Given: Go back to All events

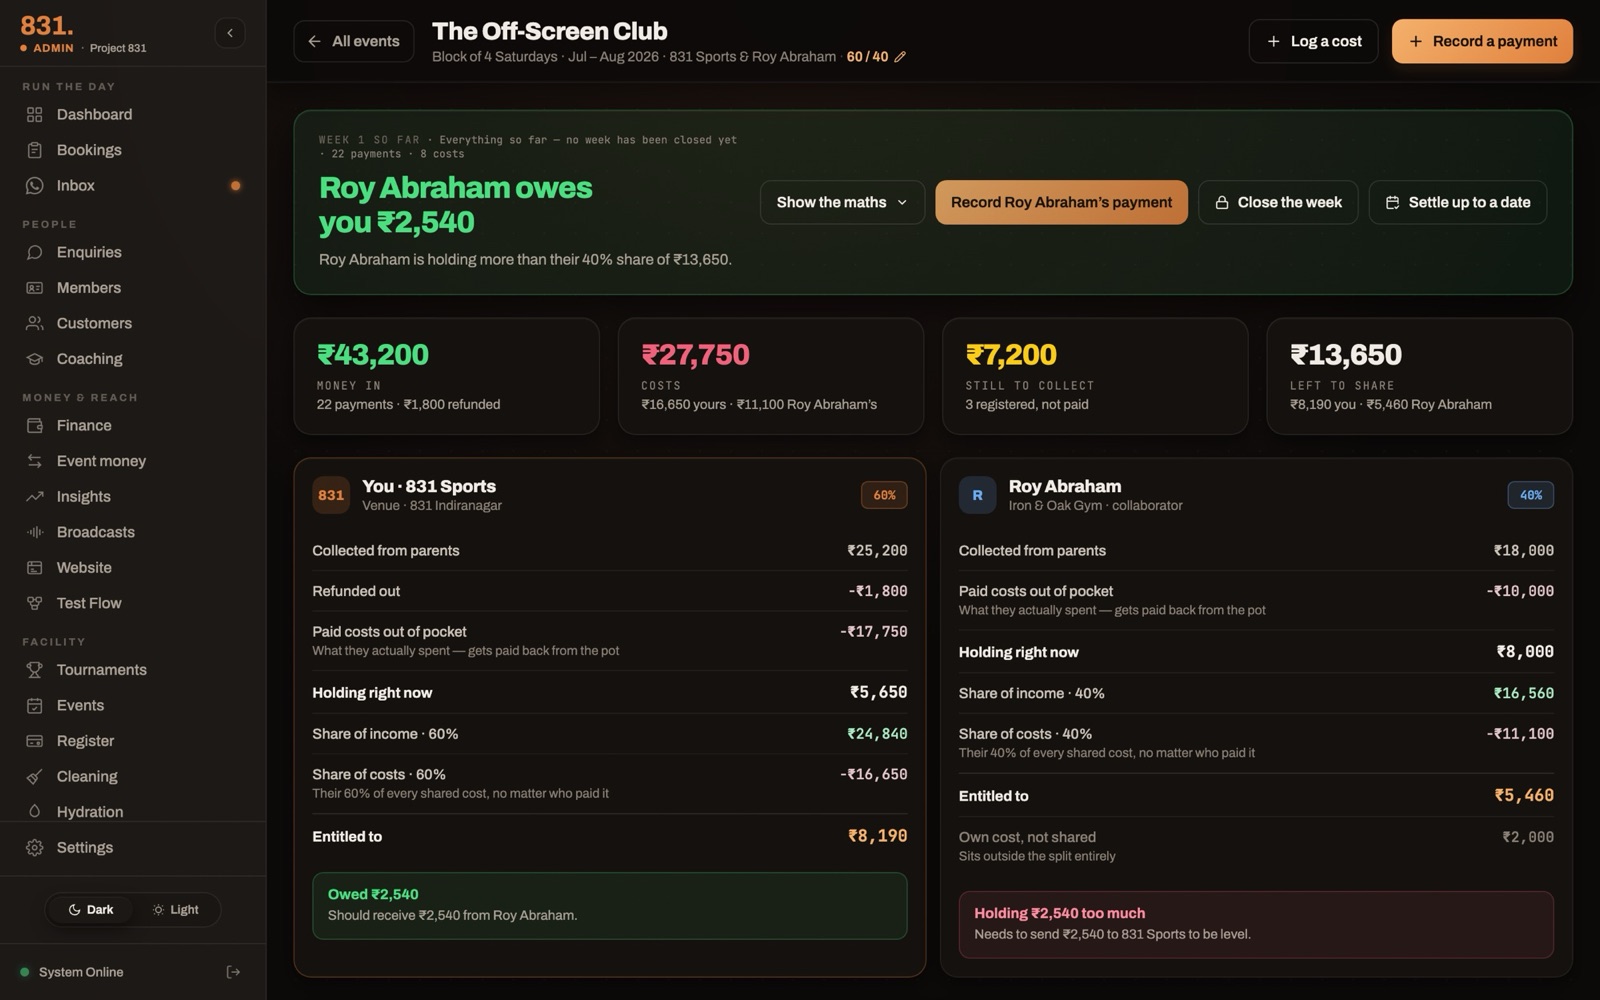Looking at the screenshot, I should pos(354,41).
